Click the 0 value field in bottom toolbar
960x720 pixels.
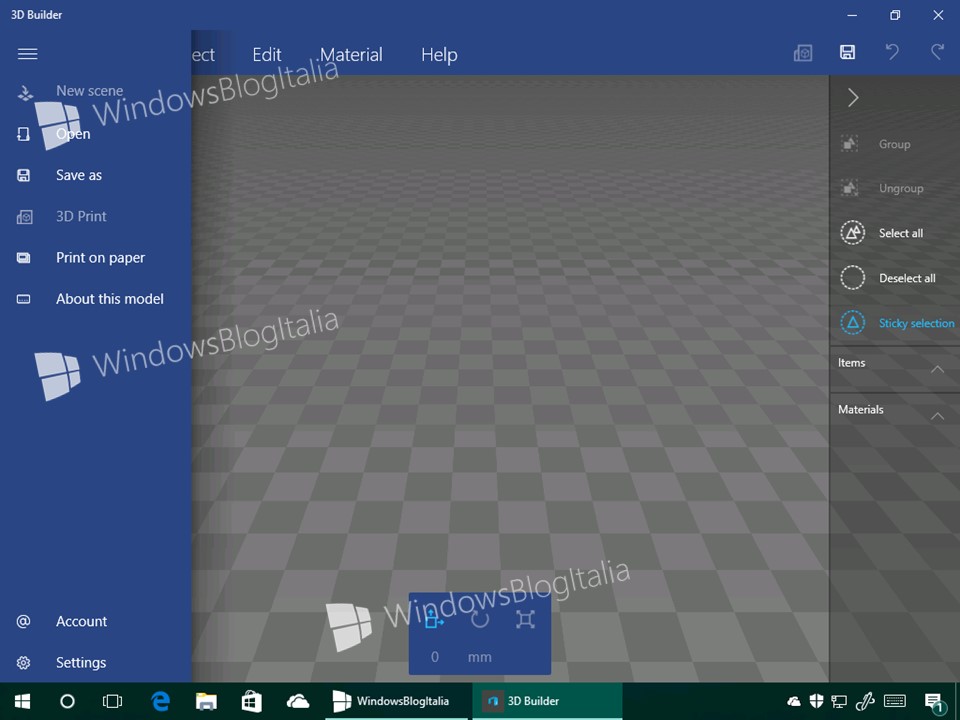tap(435, 657)
